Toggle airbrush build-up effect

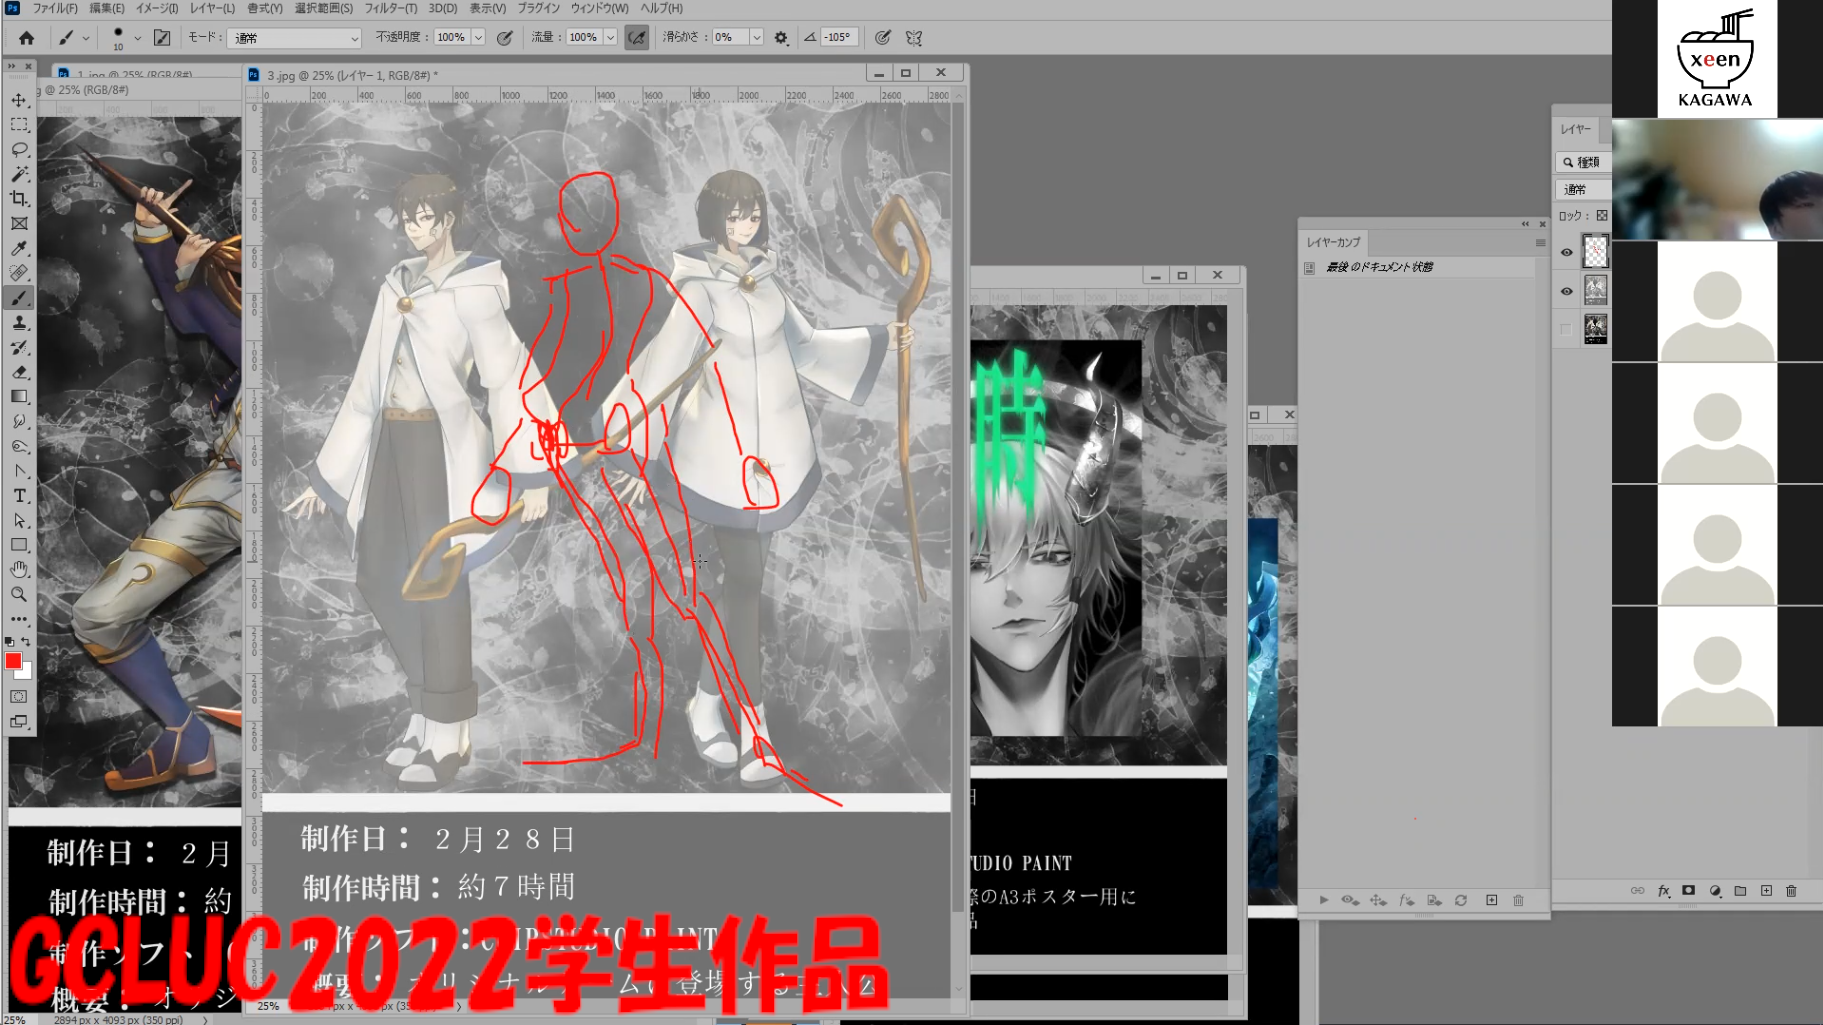tap(637, 38)
